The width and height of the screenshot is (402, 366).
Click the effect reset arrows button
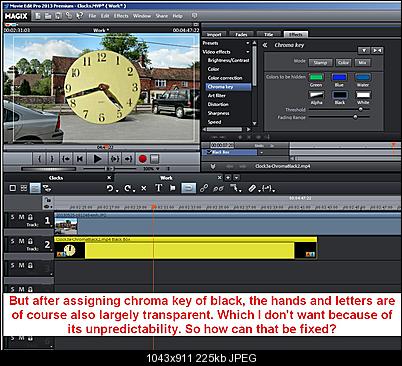tap(377, 50)
